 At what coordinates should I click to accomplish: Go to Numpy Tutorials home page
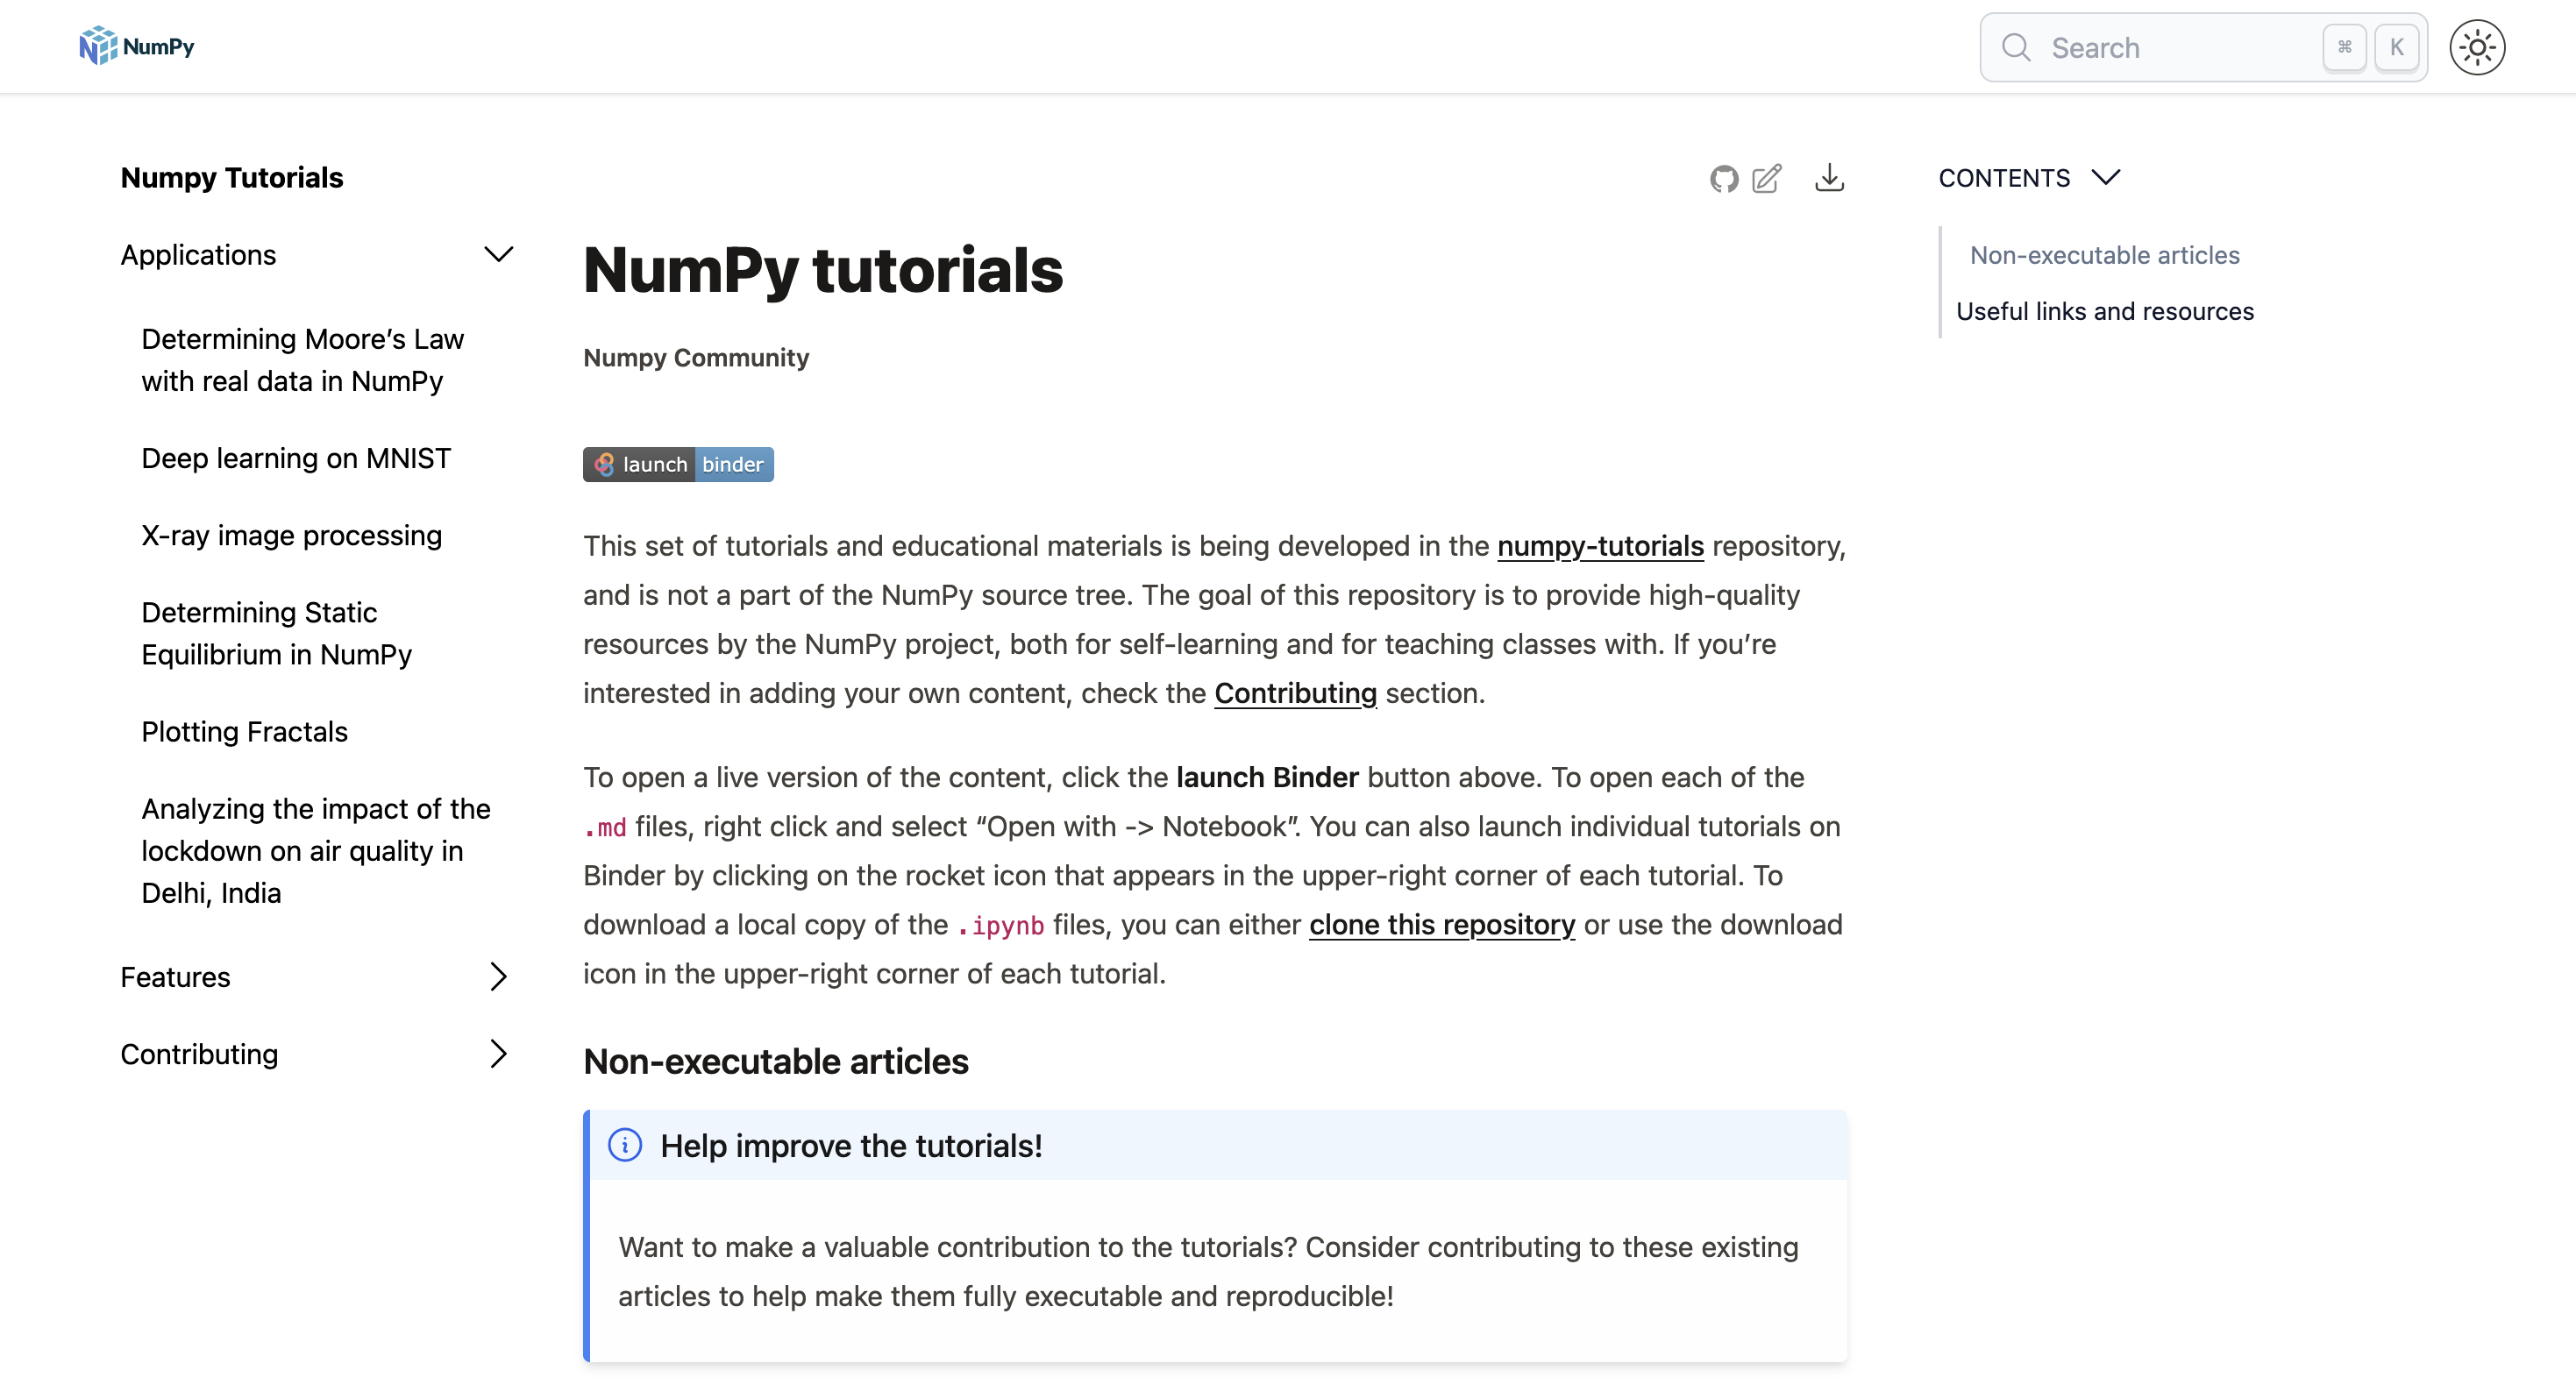[x=231, y=177]
